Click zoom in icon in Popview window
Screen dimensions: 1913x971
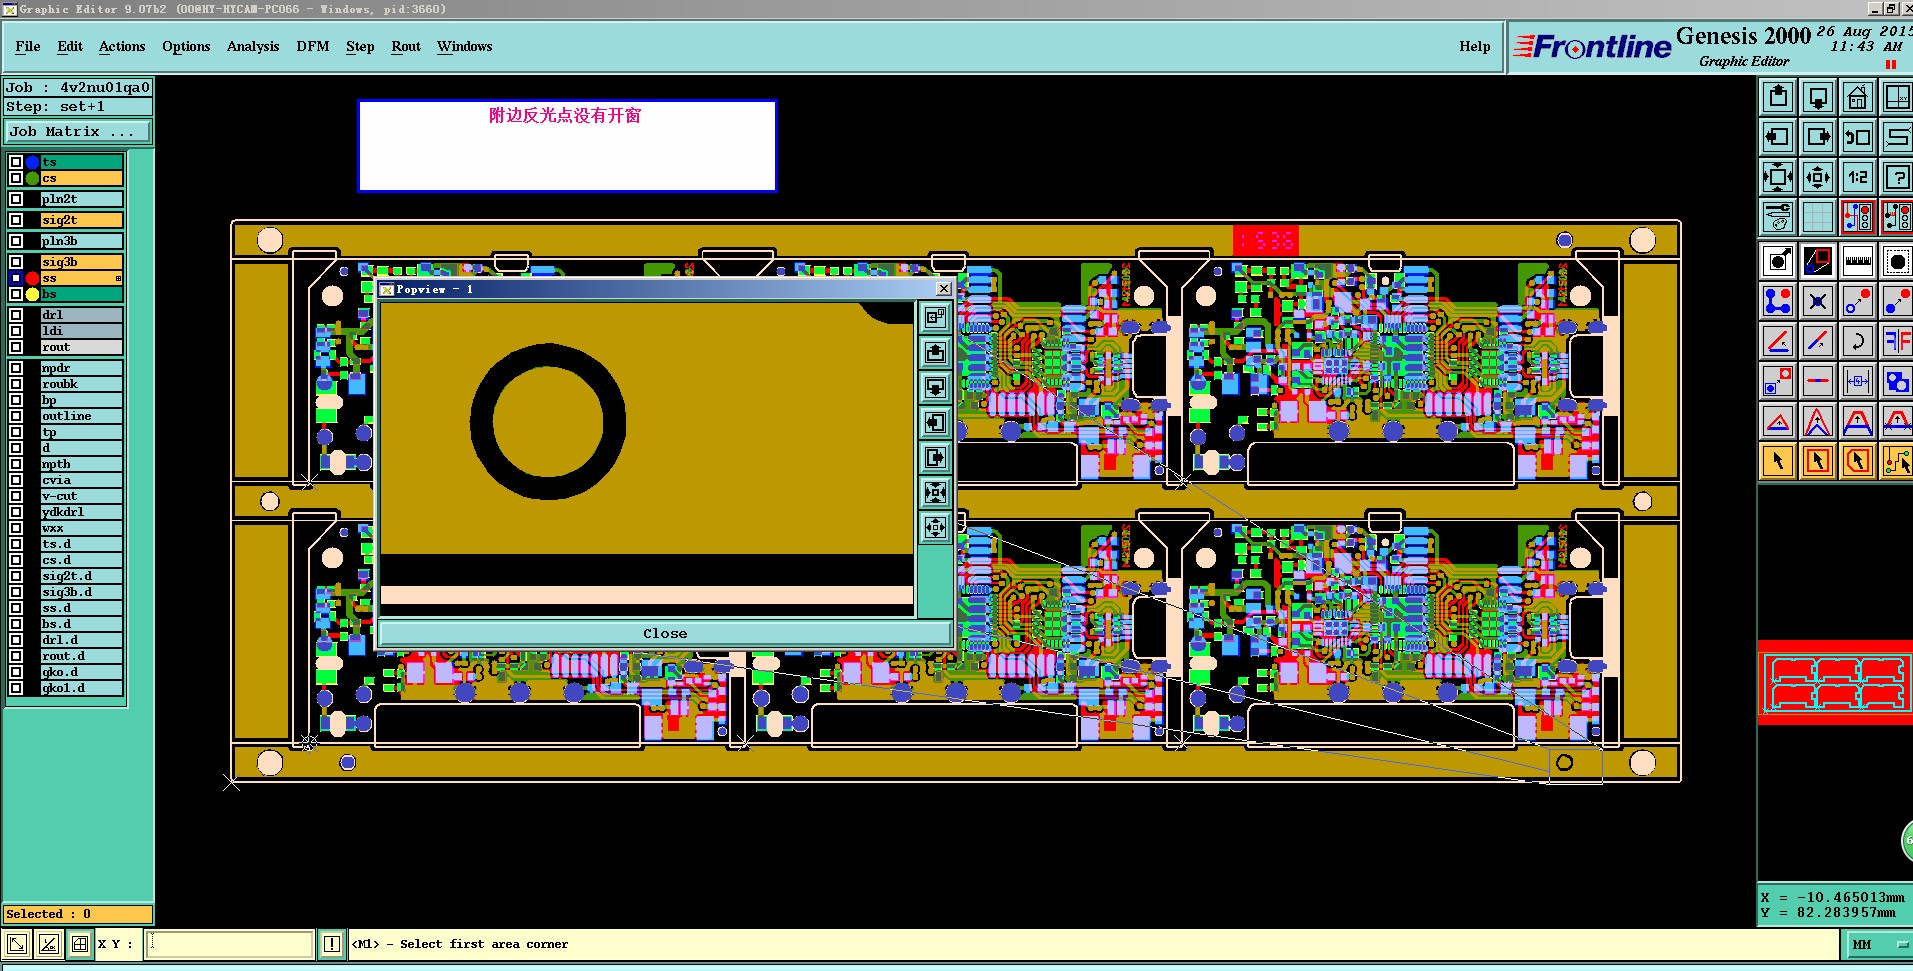935,492
